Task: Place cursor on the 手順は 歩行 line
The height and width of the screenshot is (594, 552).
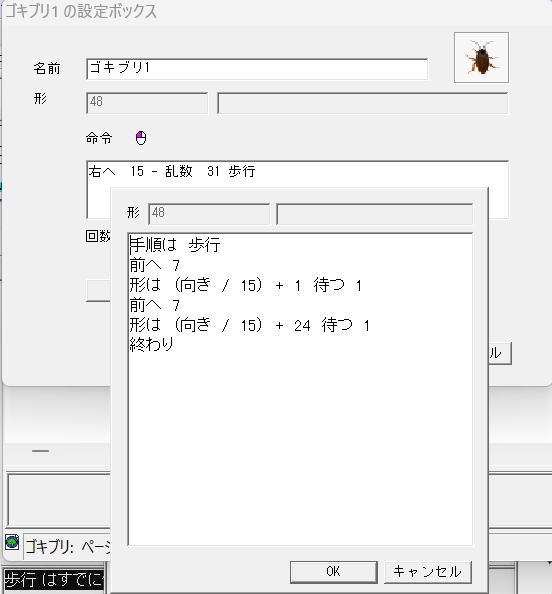Action: 175,245
